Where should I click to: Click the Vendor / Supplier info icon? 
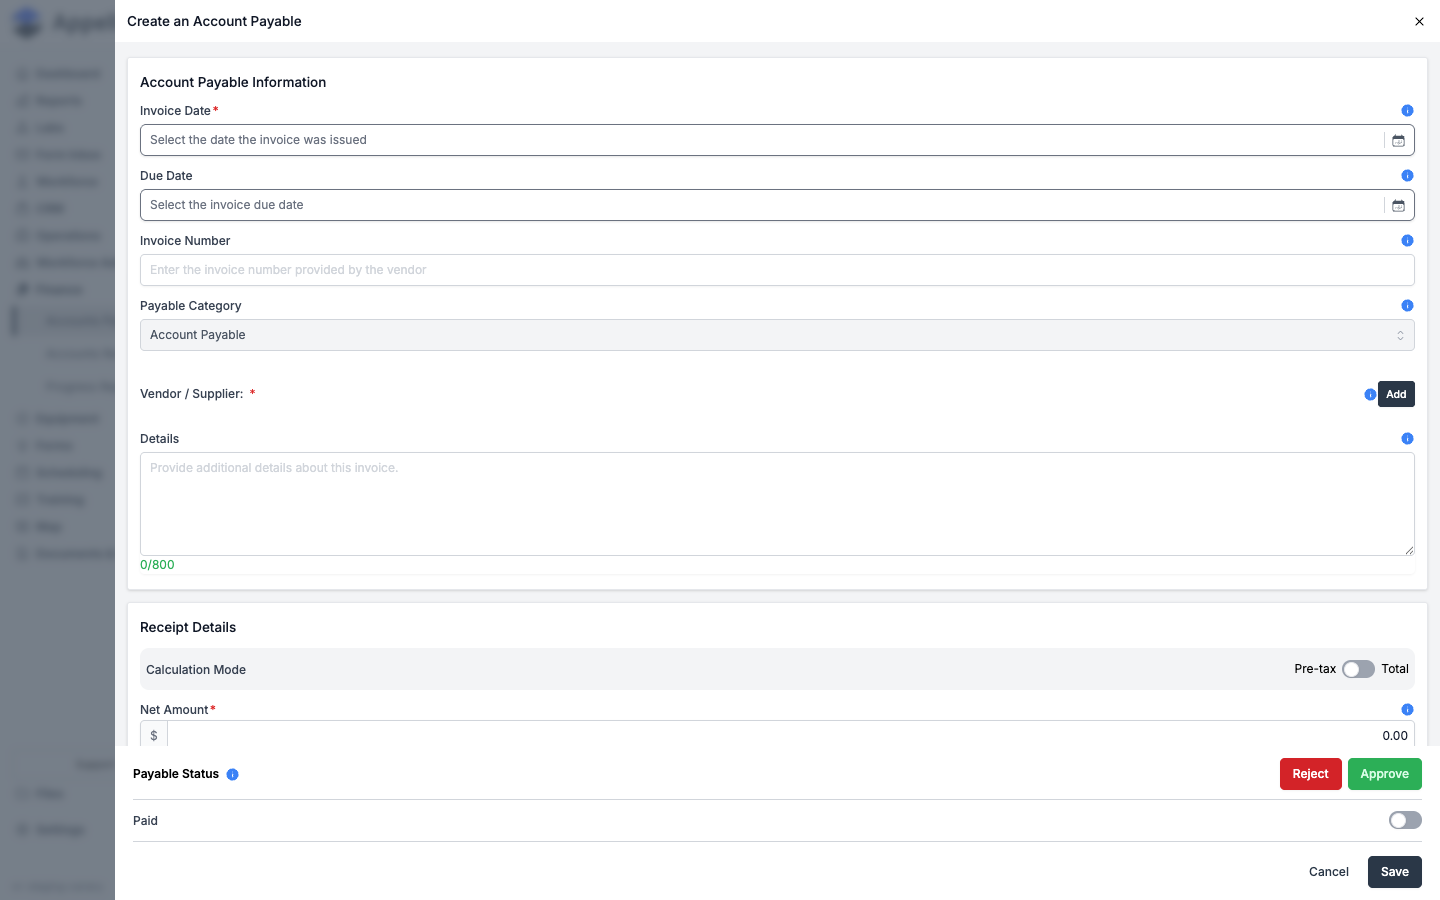pyautogui.click(x=1370, y=395)
